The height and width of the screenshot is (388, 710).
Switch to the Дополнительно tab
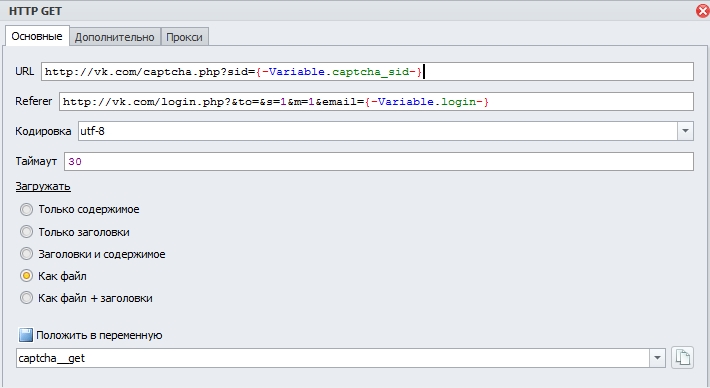115,37
